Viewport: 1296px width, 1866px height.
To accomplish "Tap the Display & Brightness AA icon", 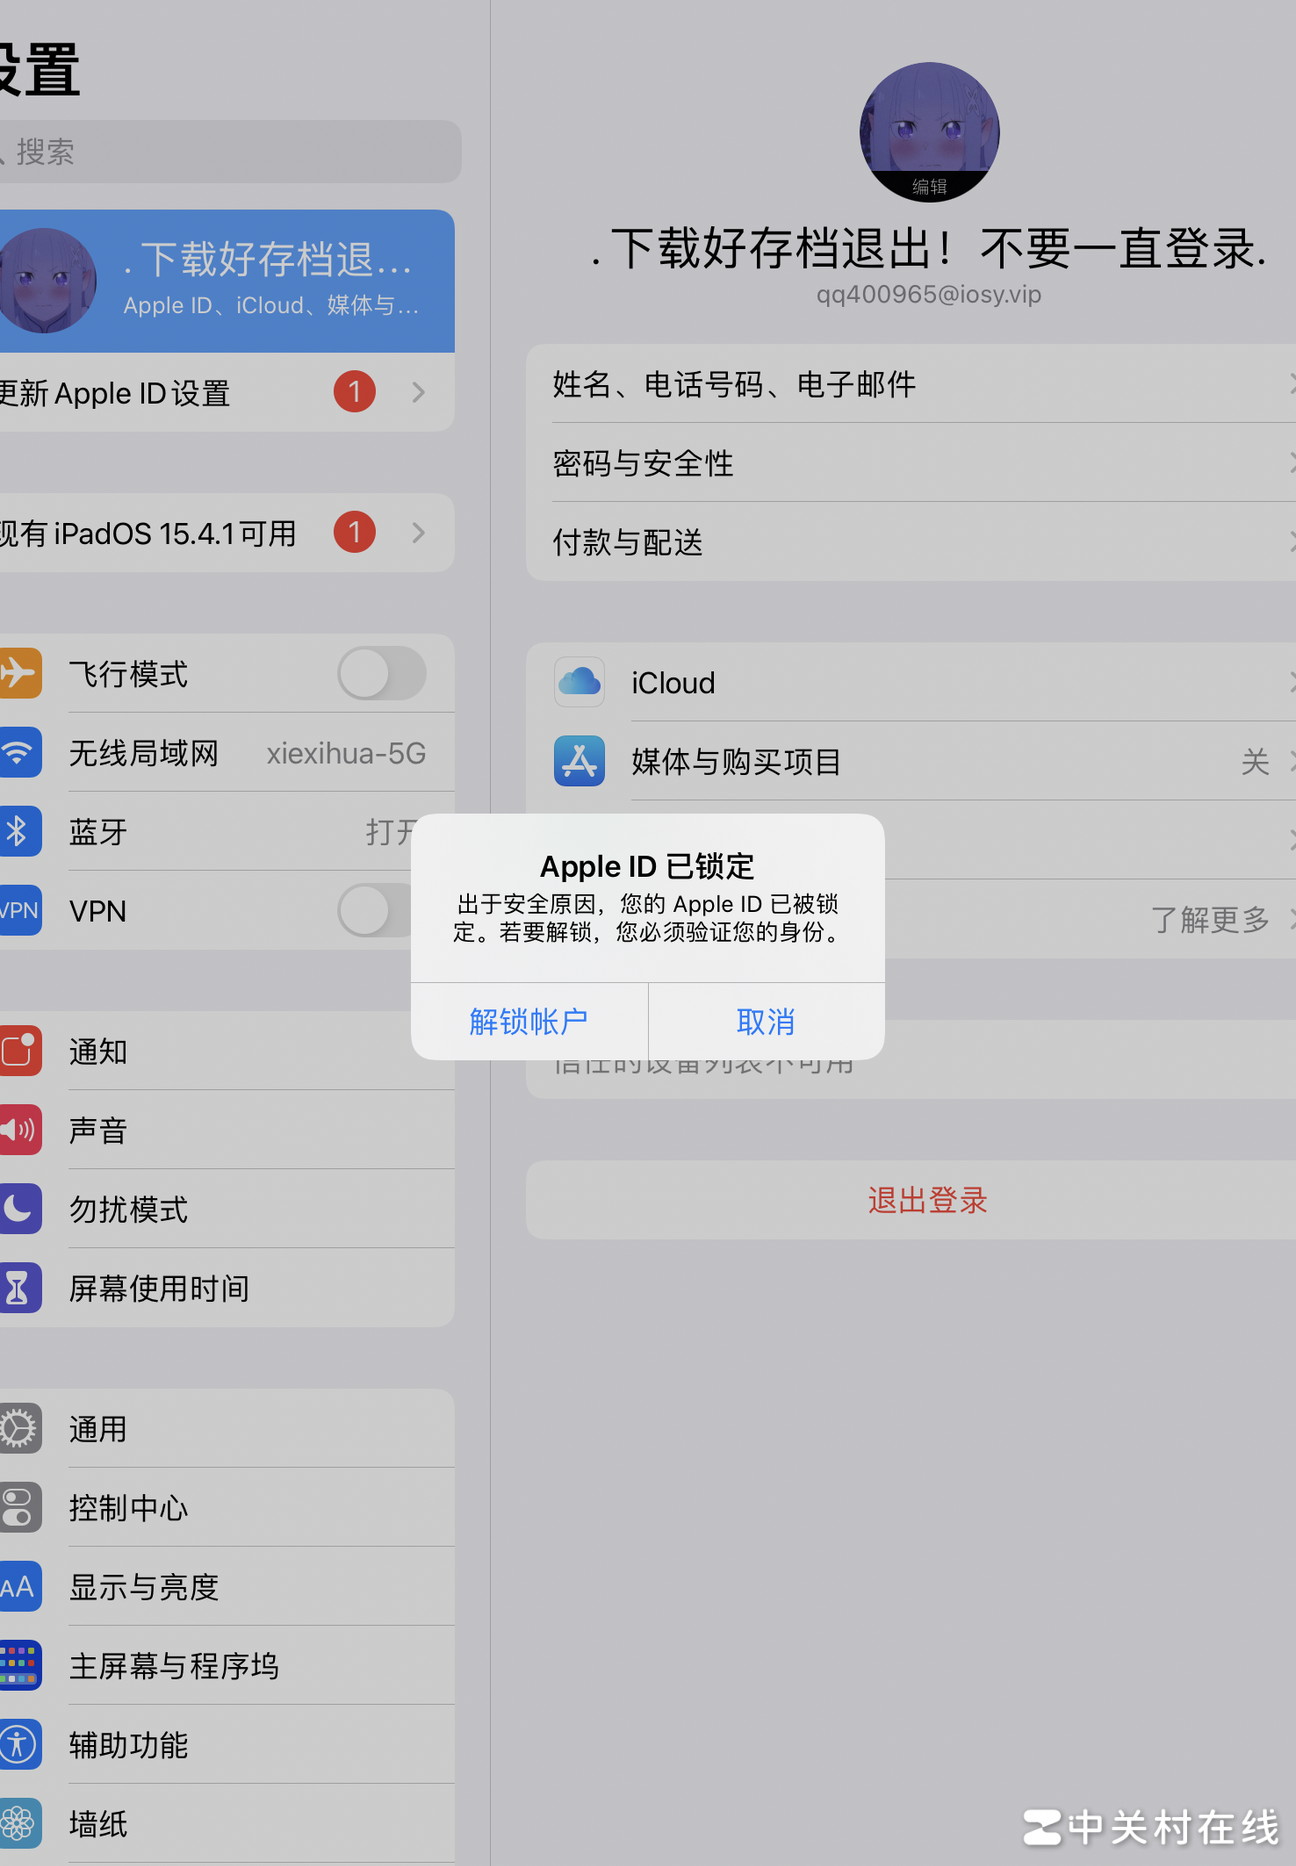I will click(18, 1586).
